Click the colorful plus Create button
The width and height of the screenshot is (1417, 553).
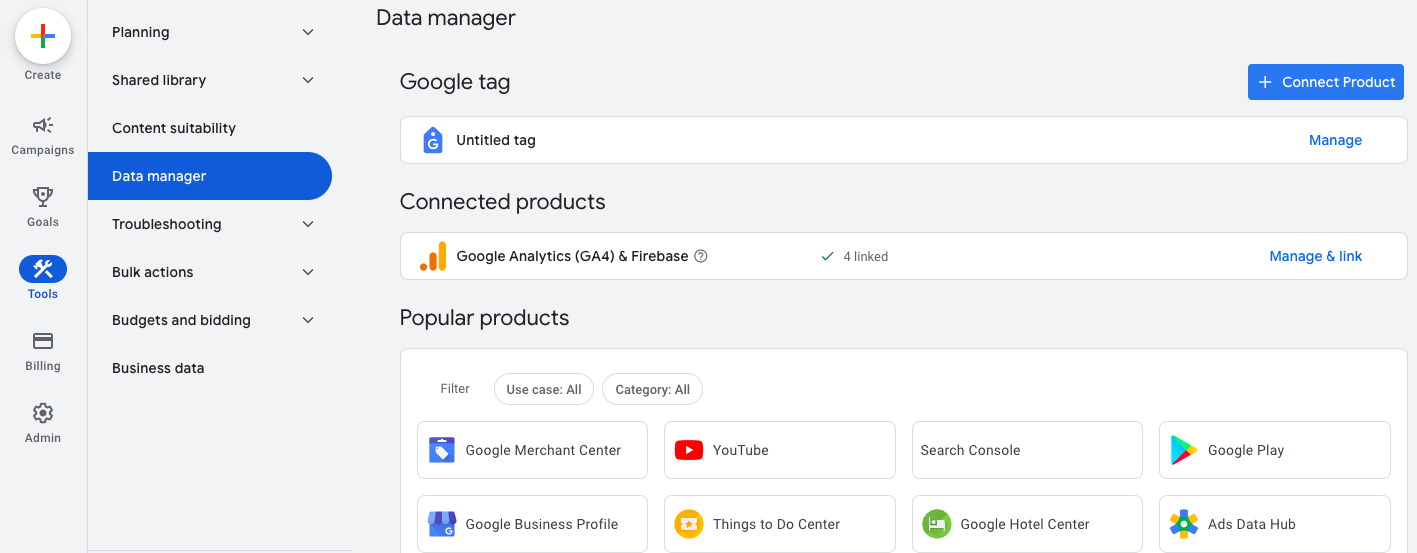pos(43,36)
